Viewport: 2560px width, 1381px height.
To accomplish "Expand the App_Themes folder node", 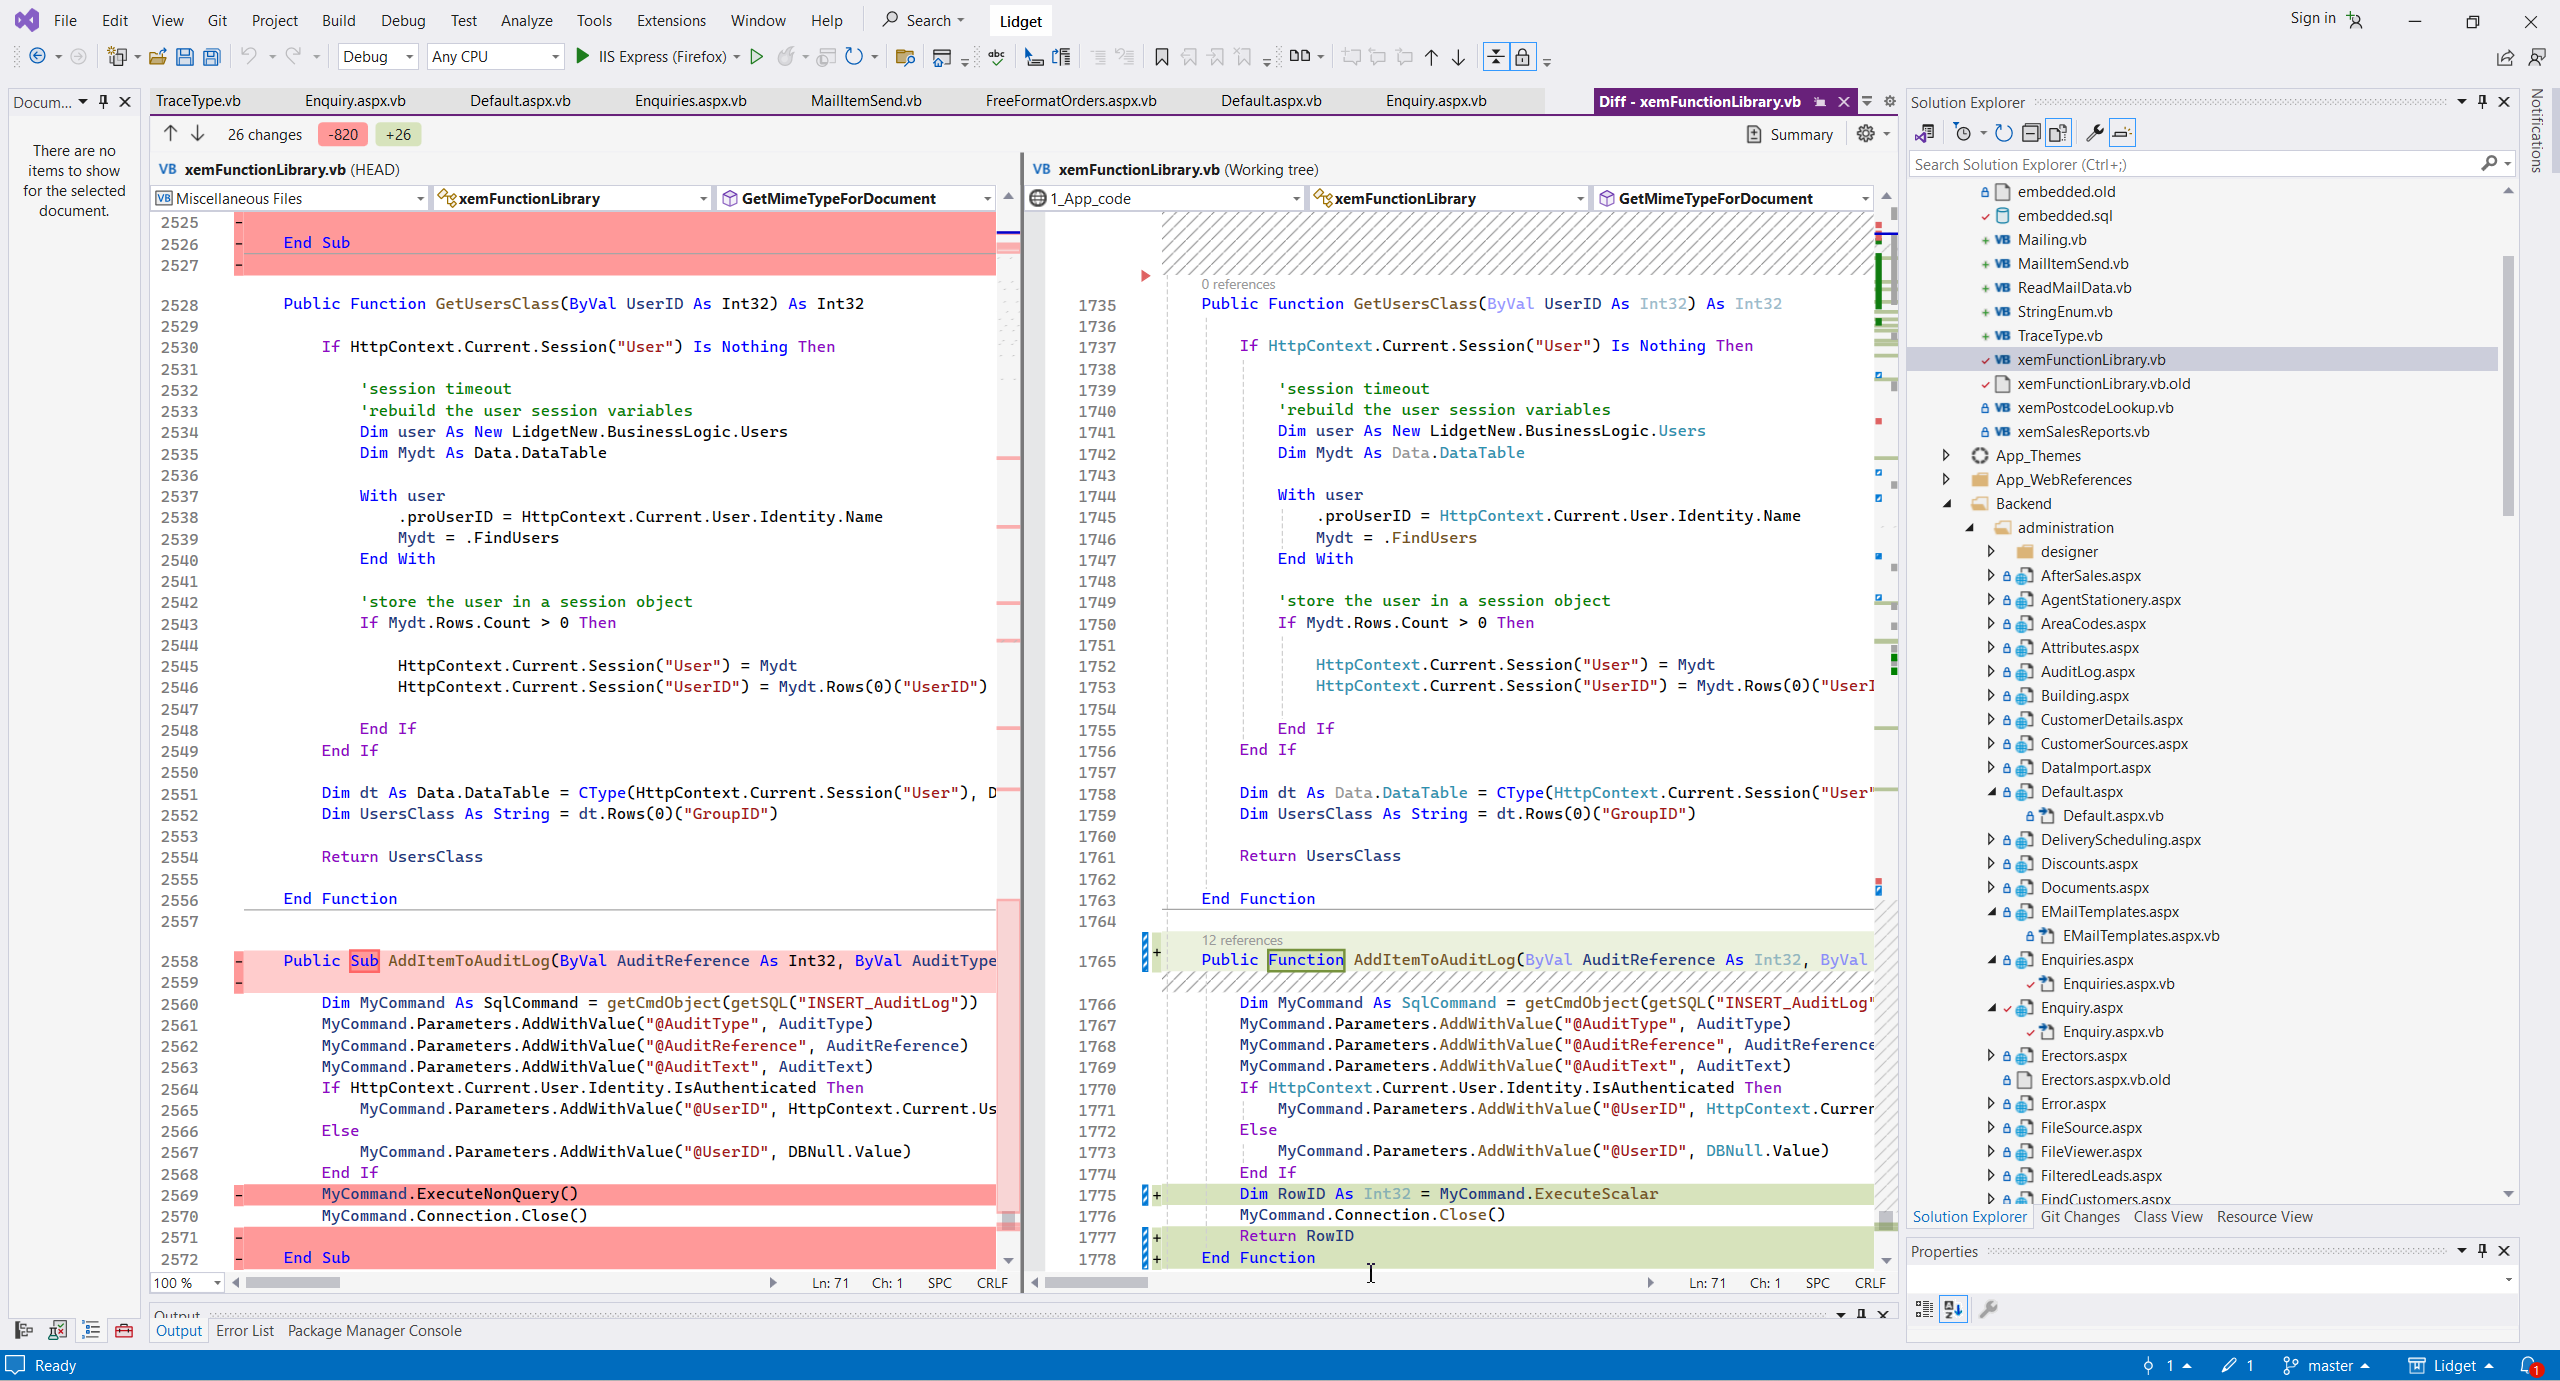I will 1946,456.
